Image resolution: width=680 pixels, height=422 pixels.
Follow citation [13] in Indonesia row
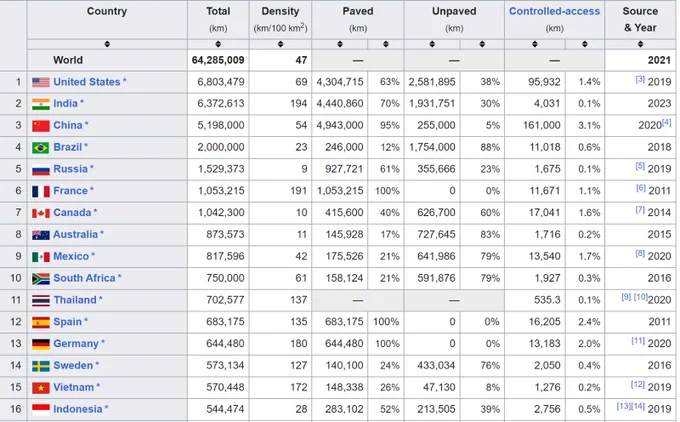[x=624, y=406]
